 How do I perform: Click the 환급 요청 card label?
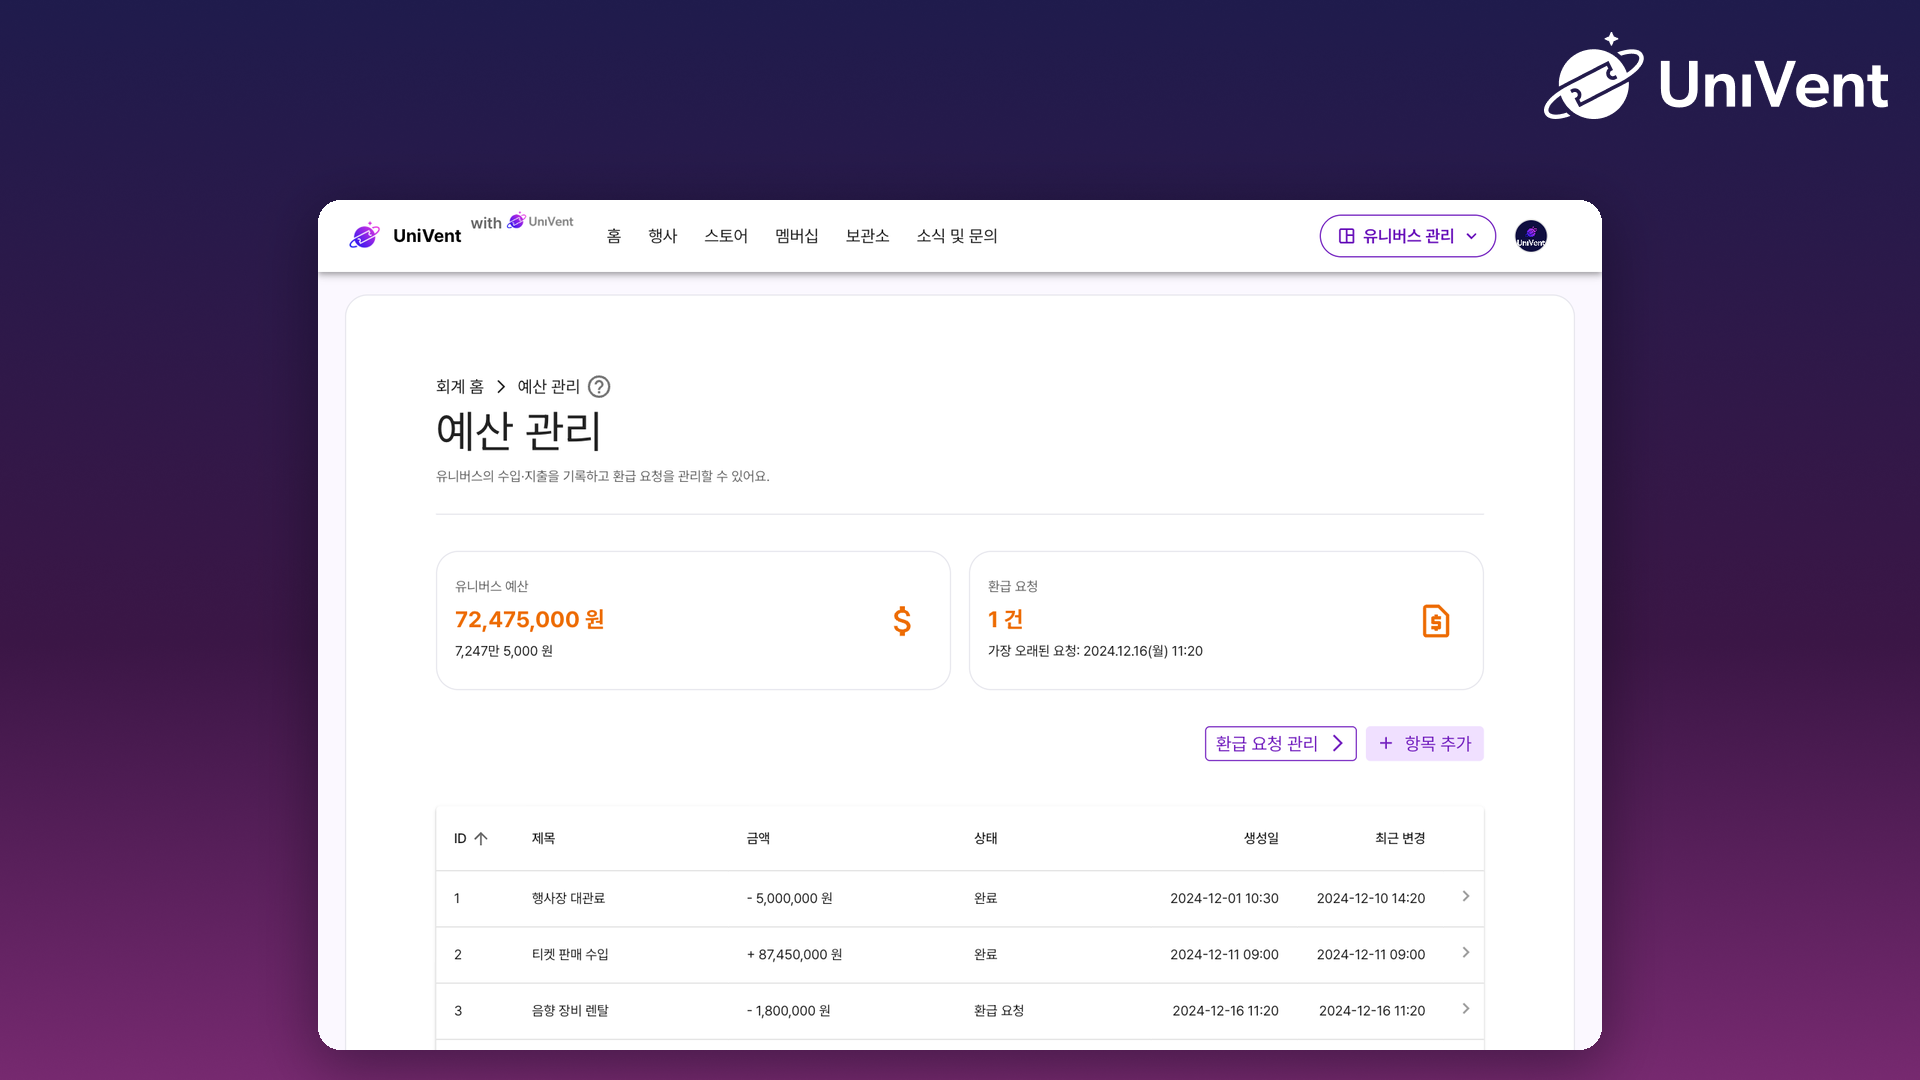pos(1013,587)
